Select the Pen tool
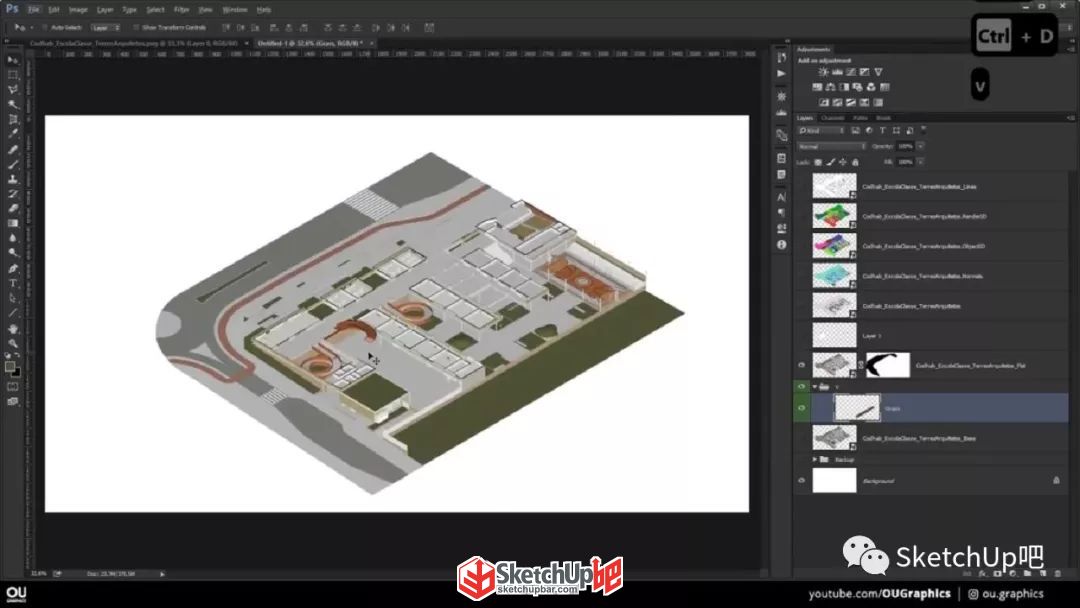This screenshot has height=608, width=1080. 13,269
